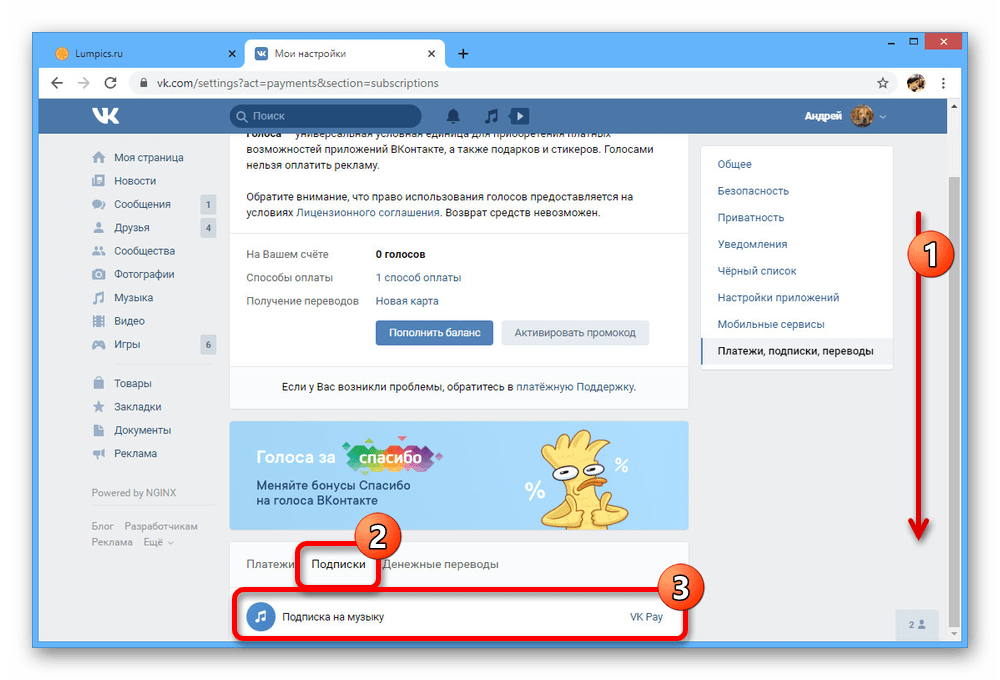1000x680 pixels.
Task: Click the music subscription note icon
Action: click(261, 617)
